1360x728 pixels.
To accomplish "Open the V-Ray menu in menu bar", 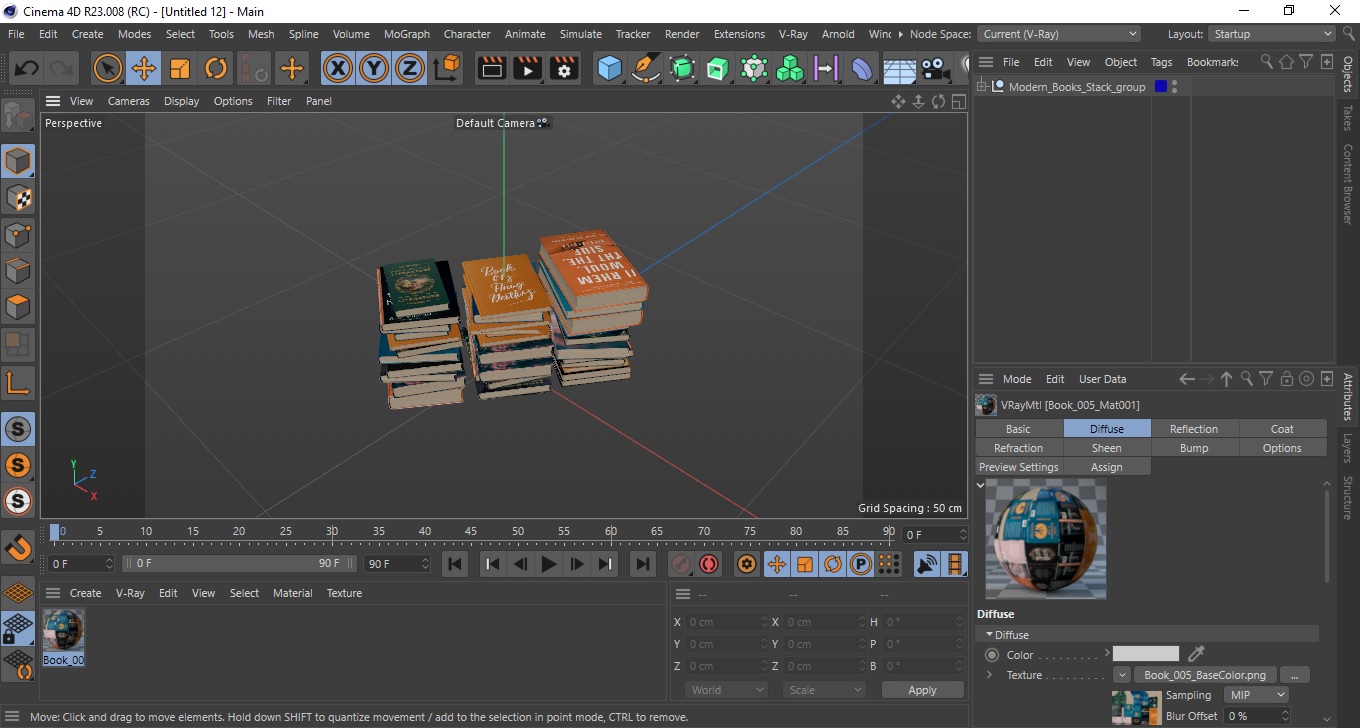I will [x=792, y=34].
